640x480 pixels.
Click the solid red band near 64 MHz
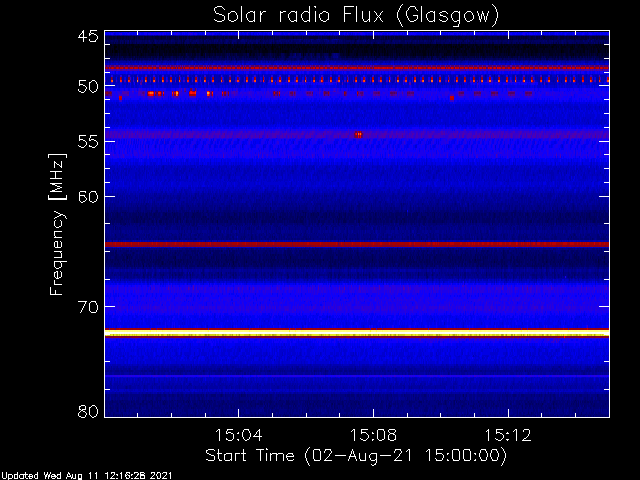[x=357, y=244]
